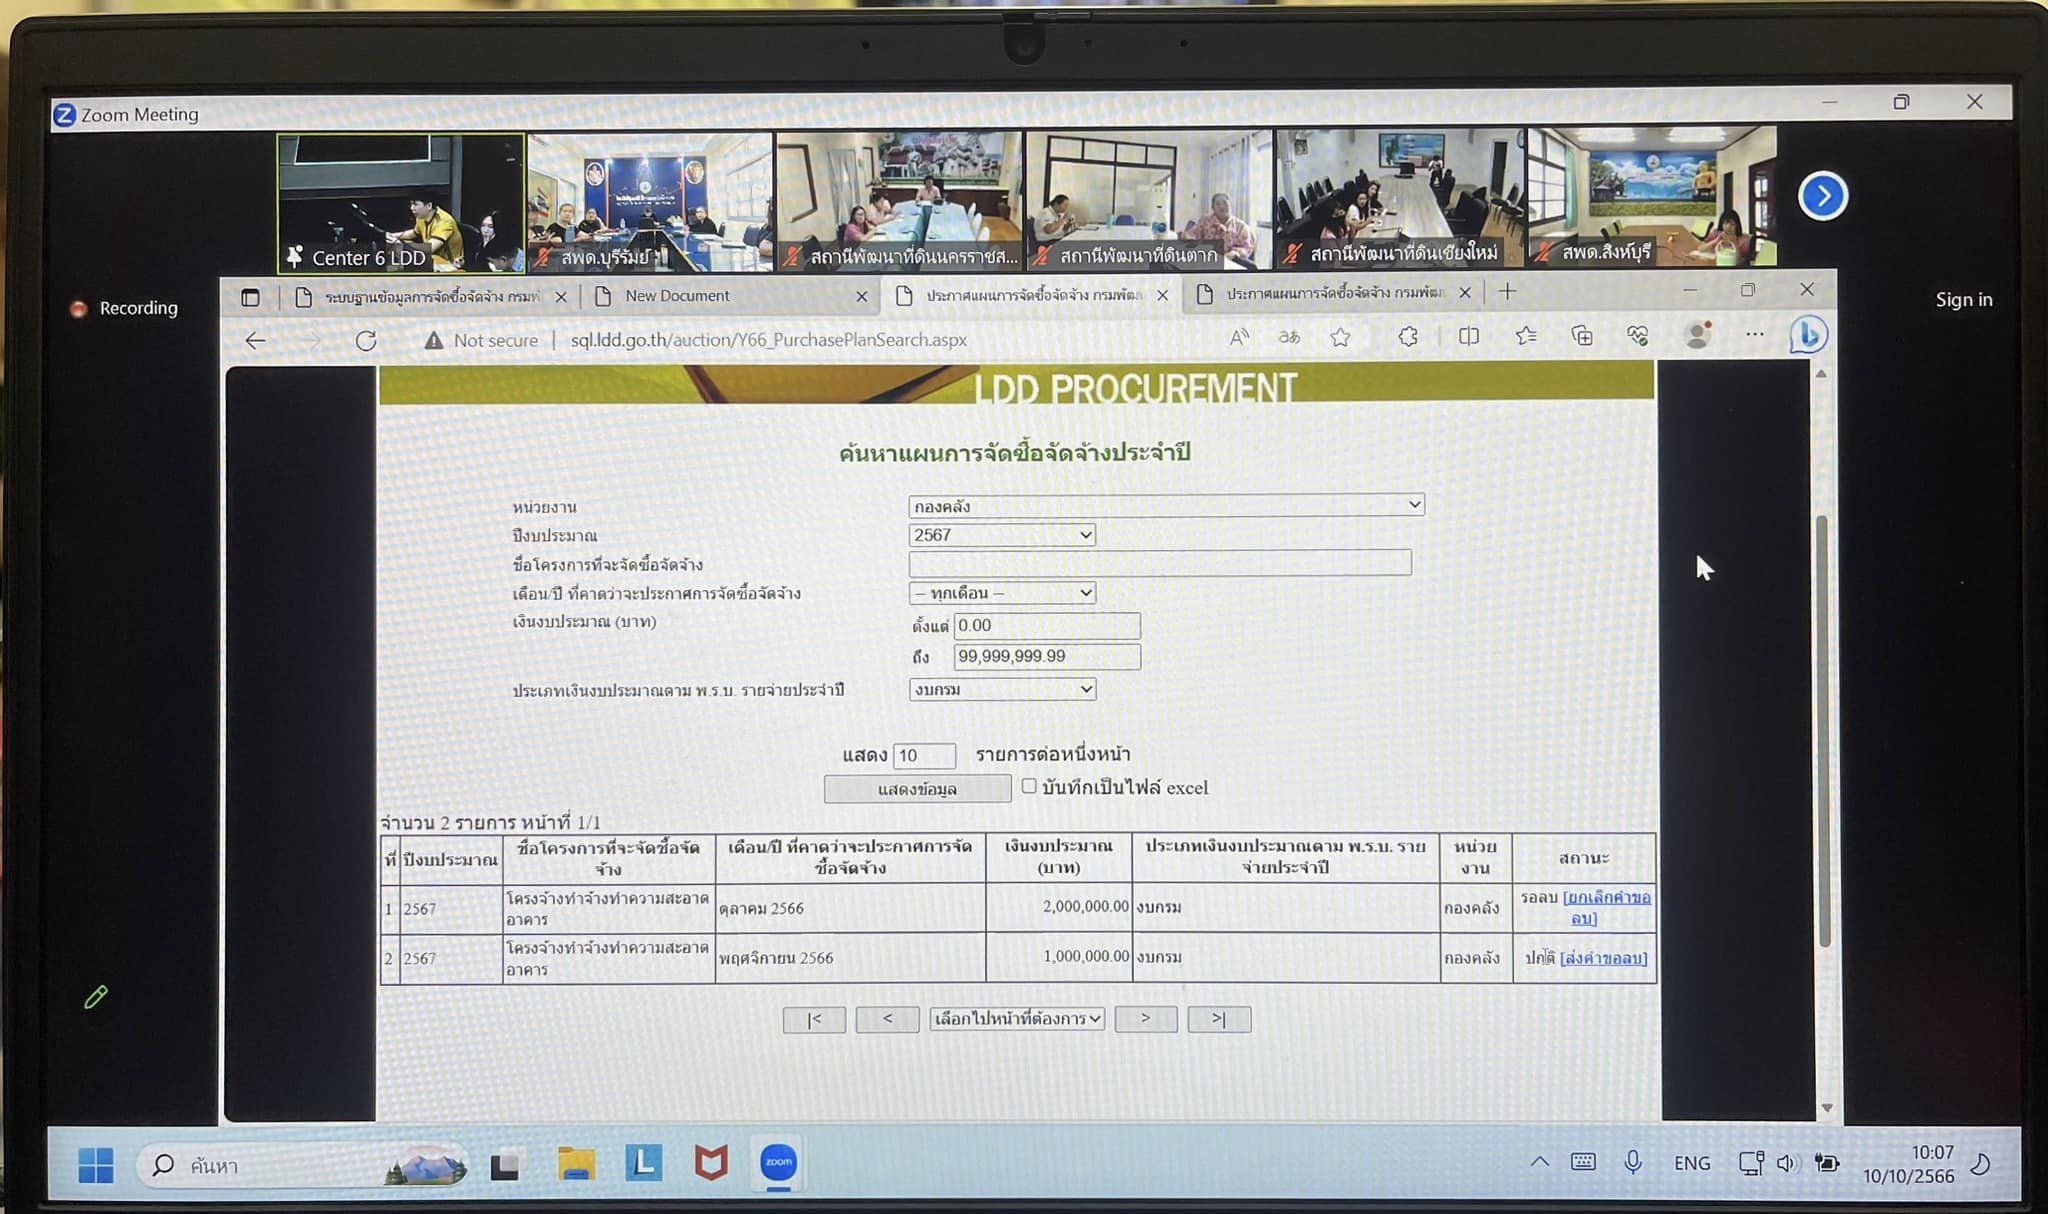Open the budget year 2567 dropdown
2048x1214 pixels.
tap(1002, 535)
